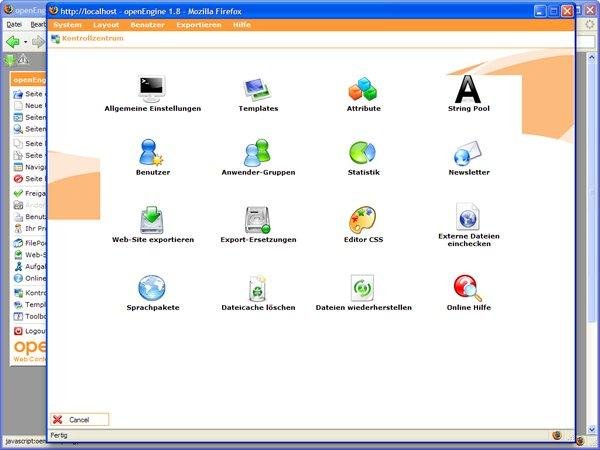Click the FilePool icon in background sidebar
600x450 pixels.
click(x=18, y=243)
